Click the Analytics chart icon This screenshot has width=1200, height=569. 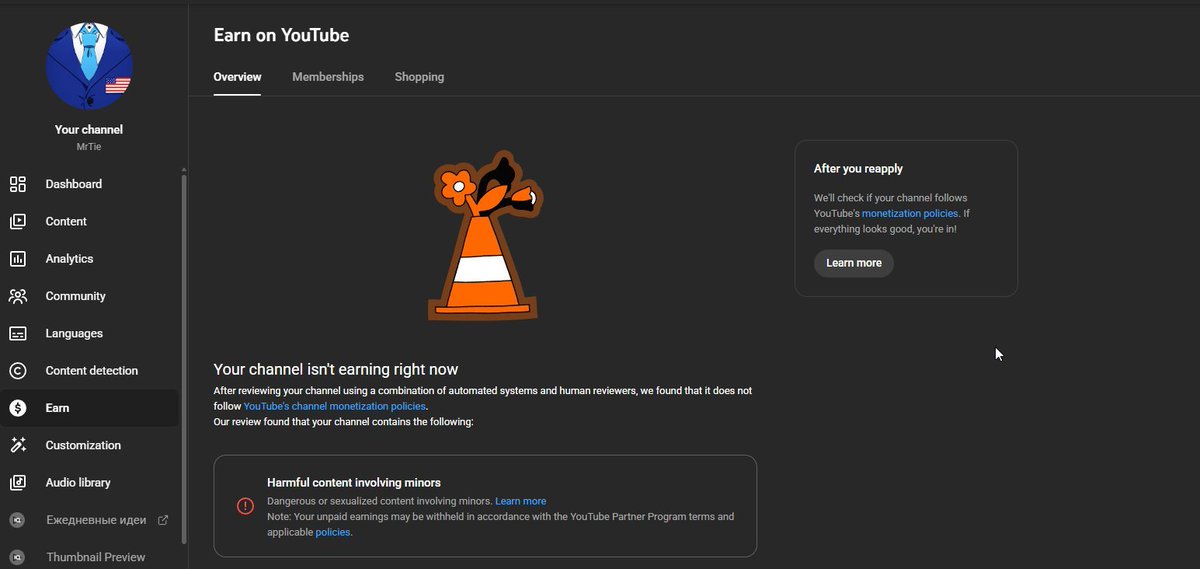(17, 259)
